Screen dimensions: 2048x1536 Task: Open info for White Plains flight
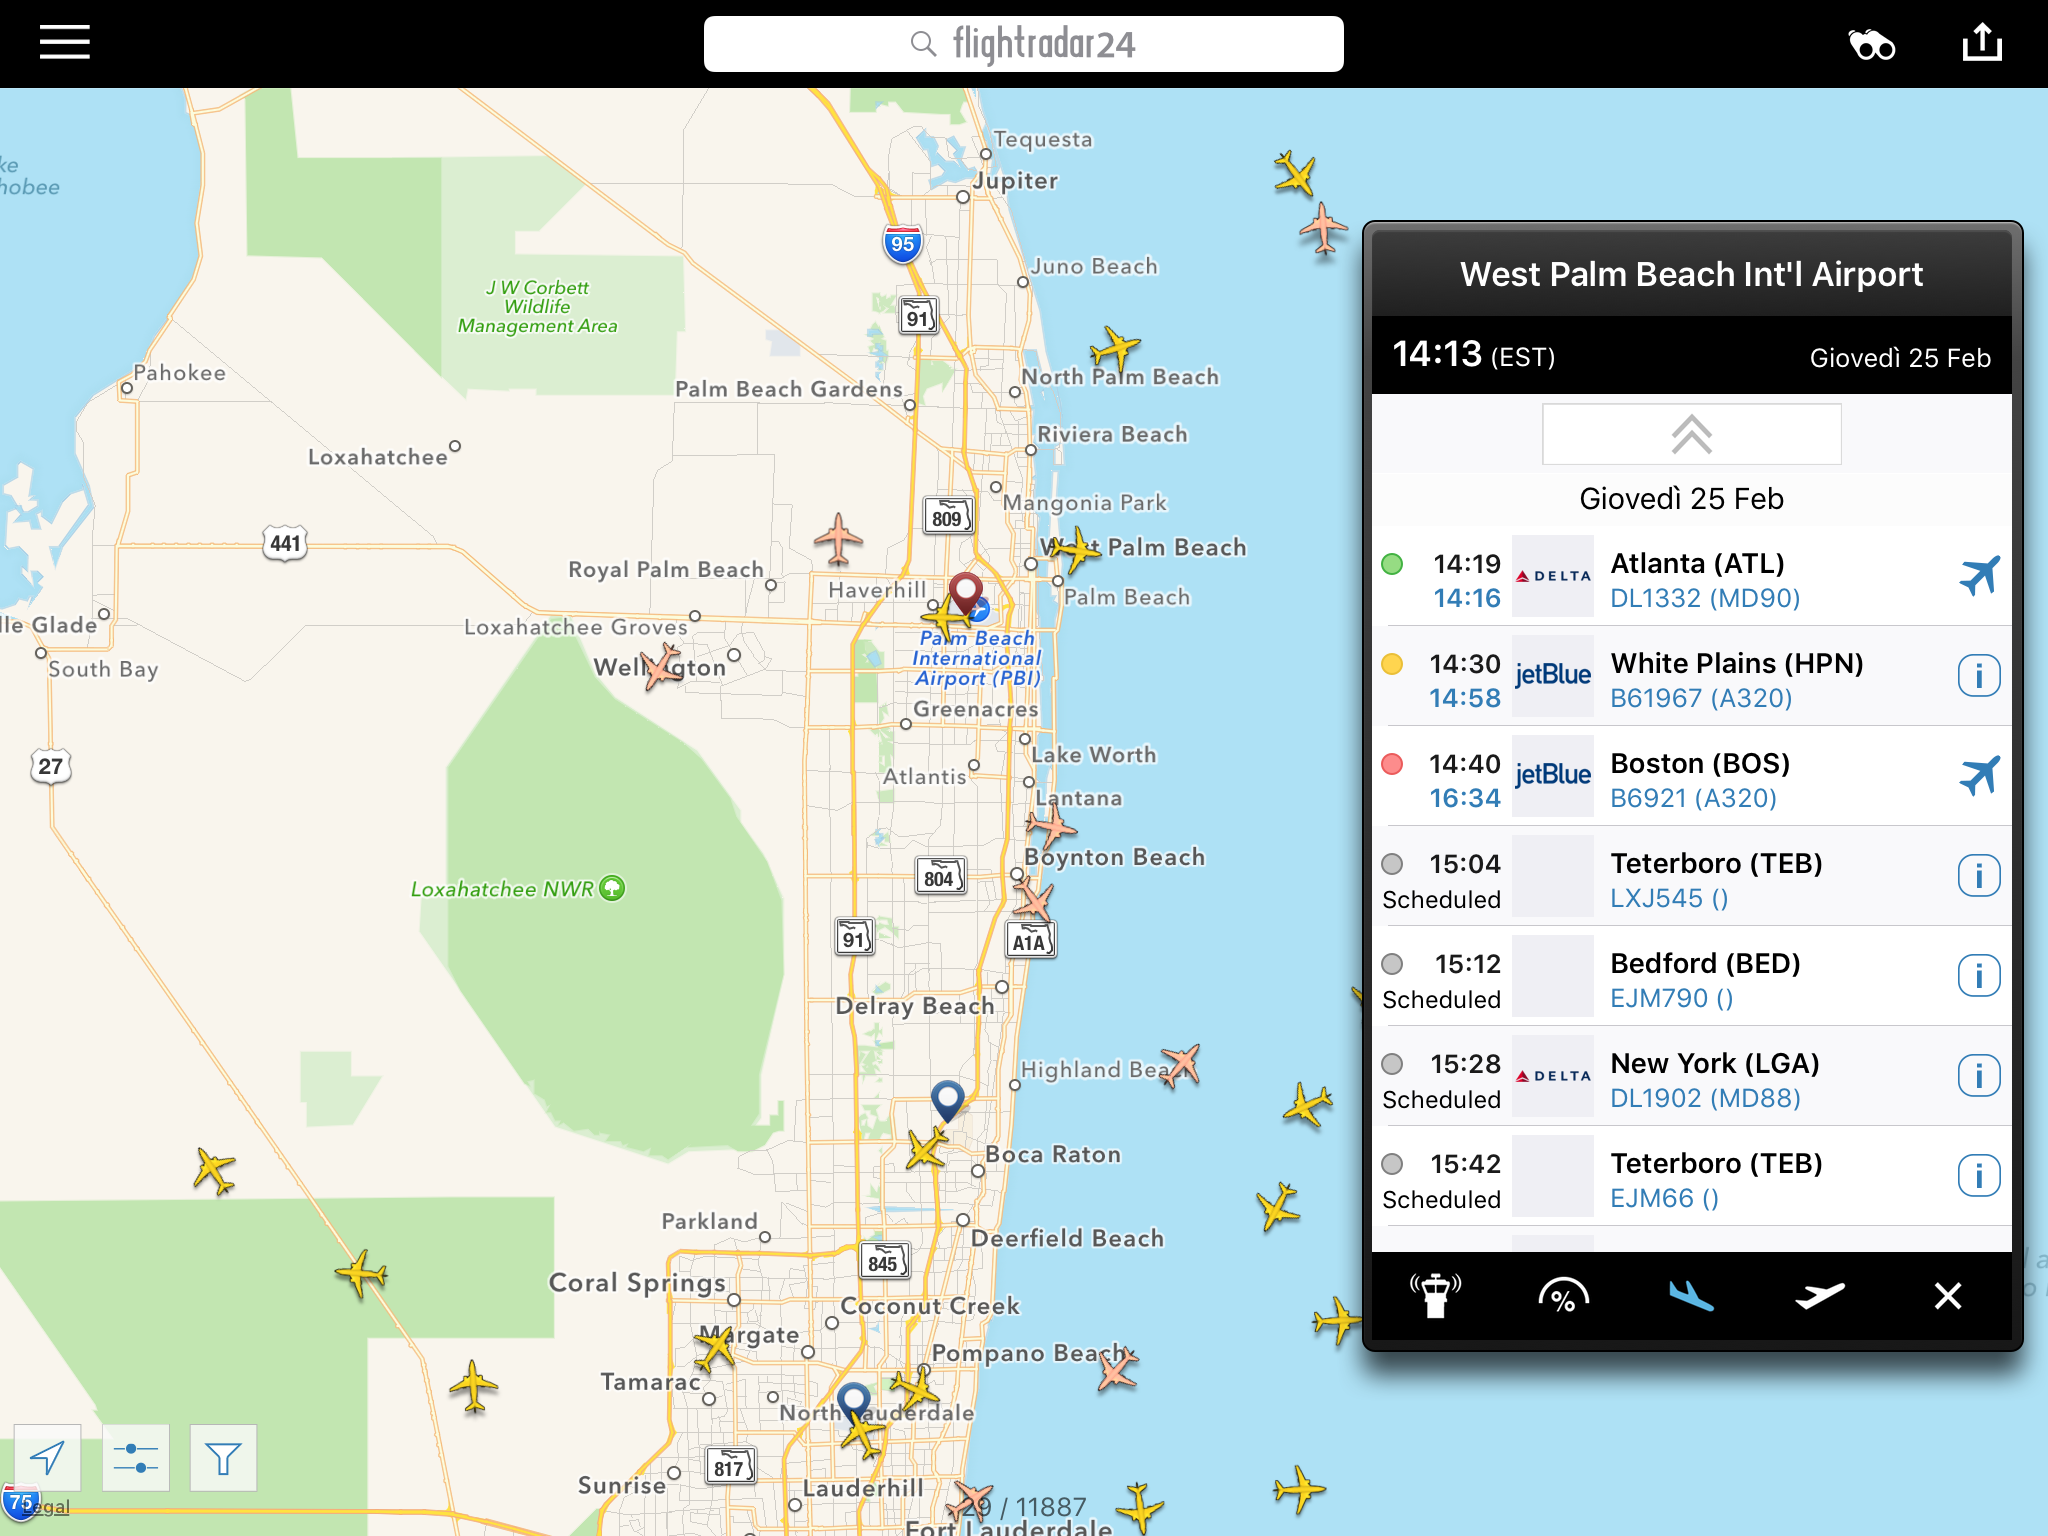1978,677
